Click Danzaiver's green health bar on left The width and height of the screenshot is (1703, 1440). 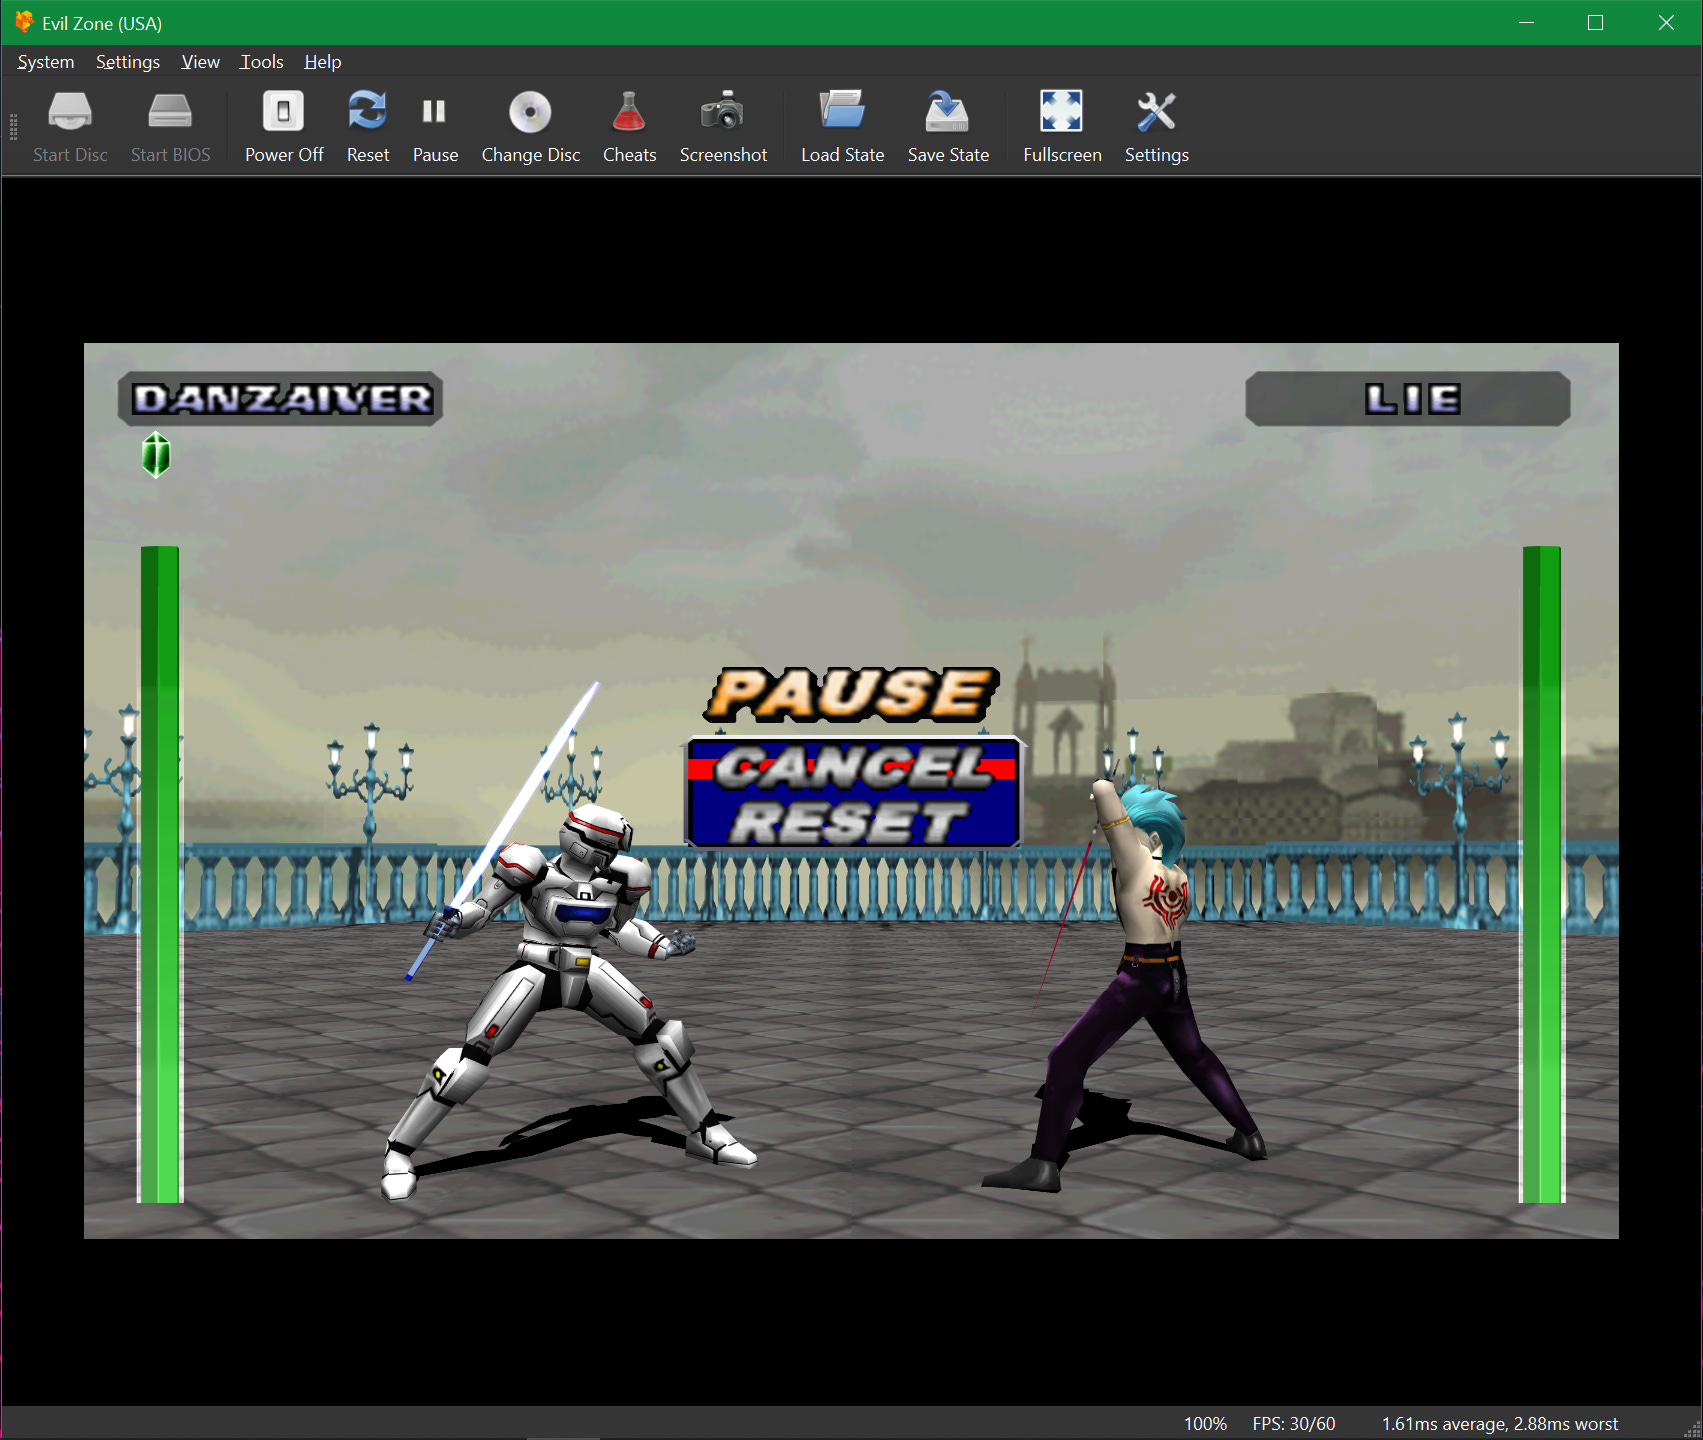tap(160, 874)
